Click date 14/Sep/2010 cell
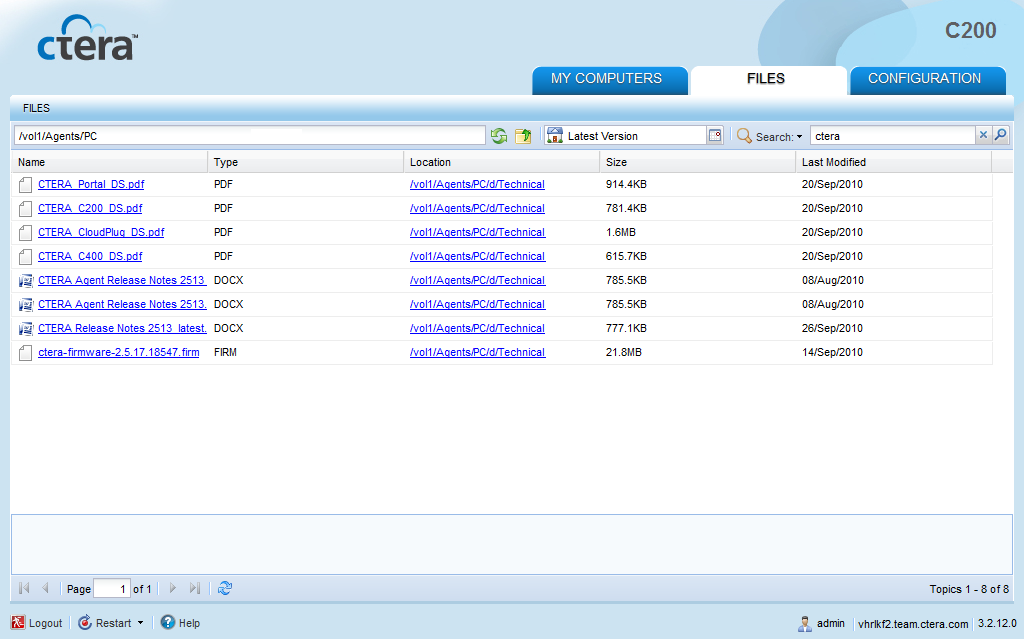 (x=832, y=352)
